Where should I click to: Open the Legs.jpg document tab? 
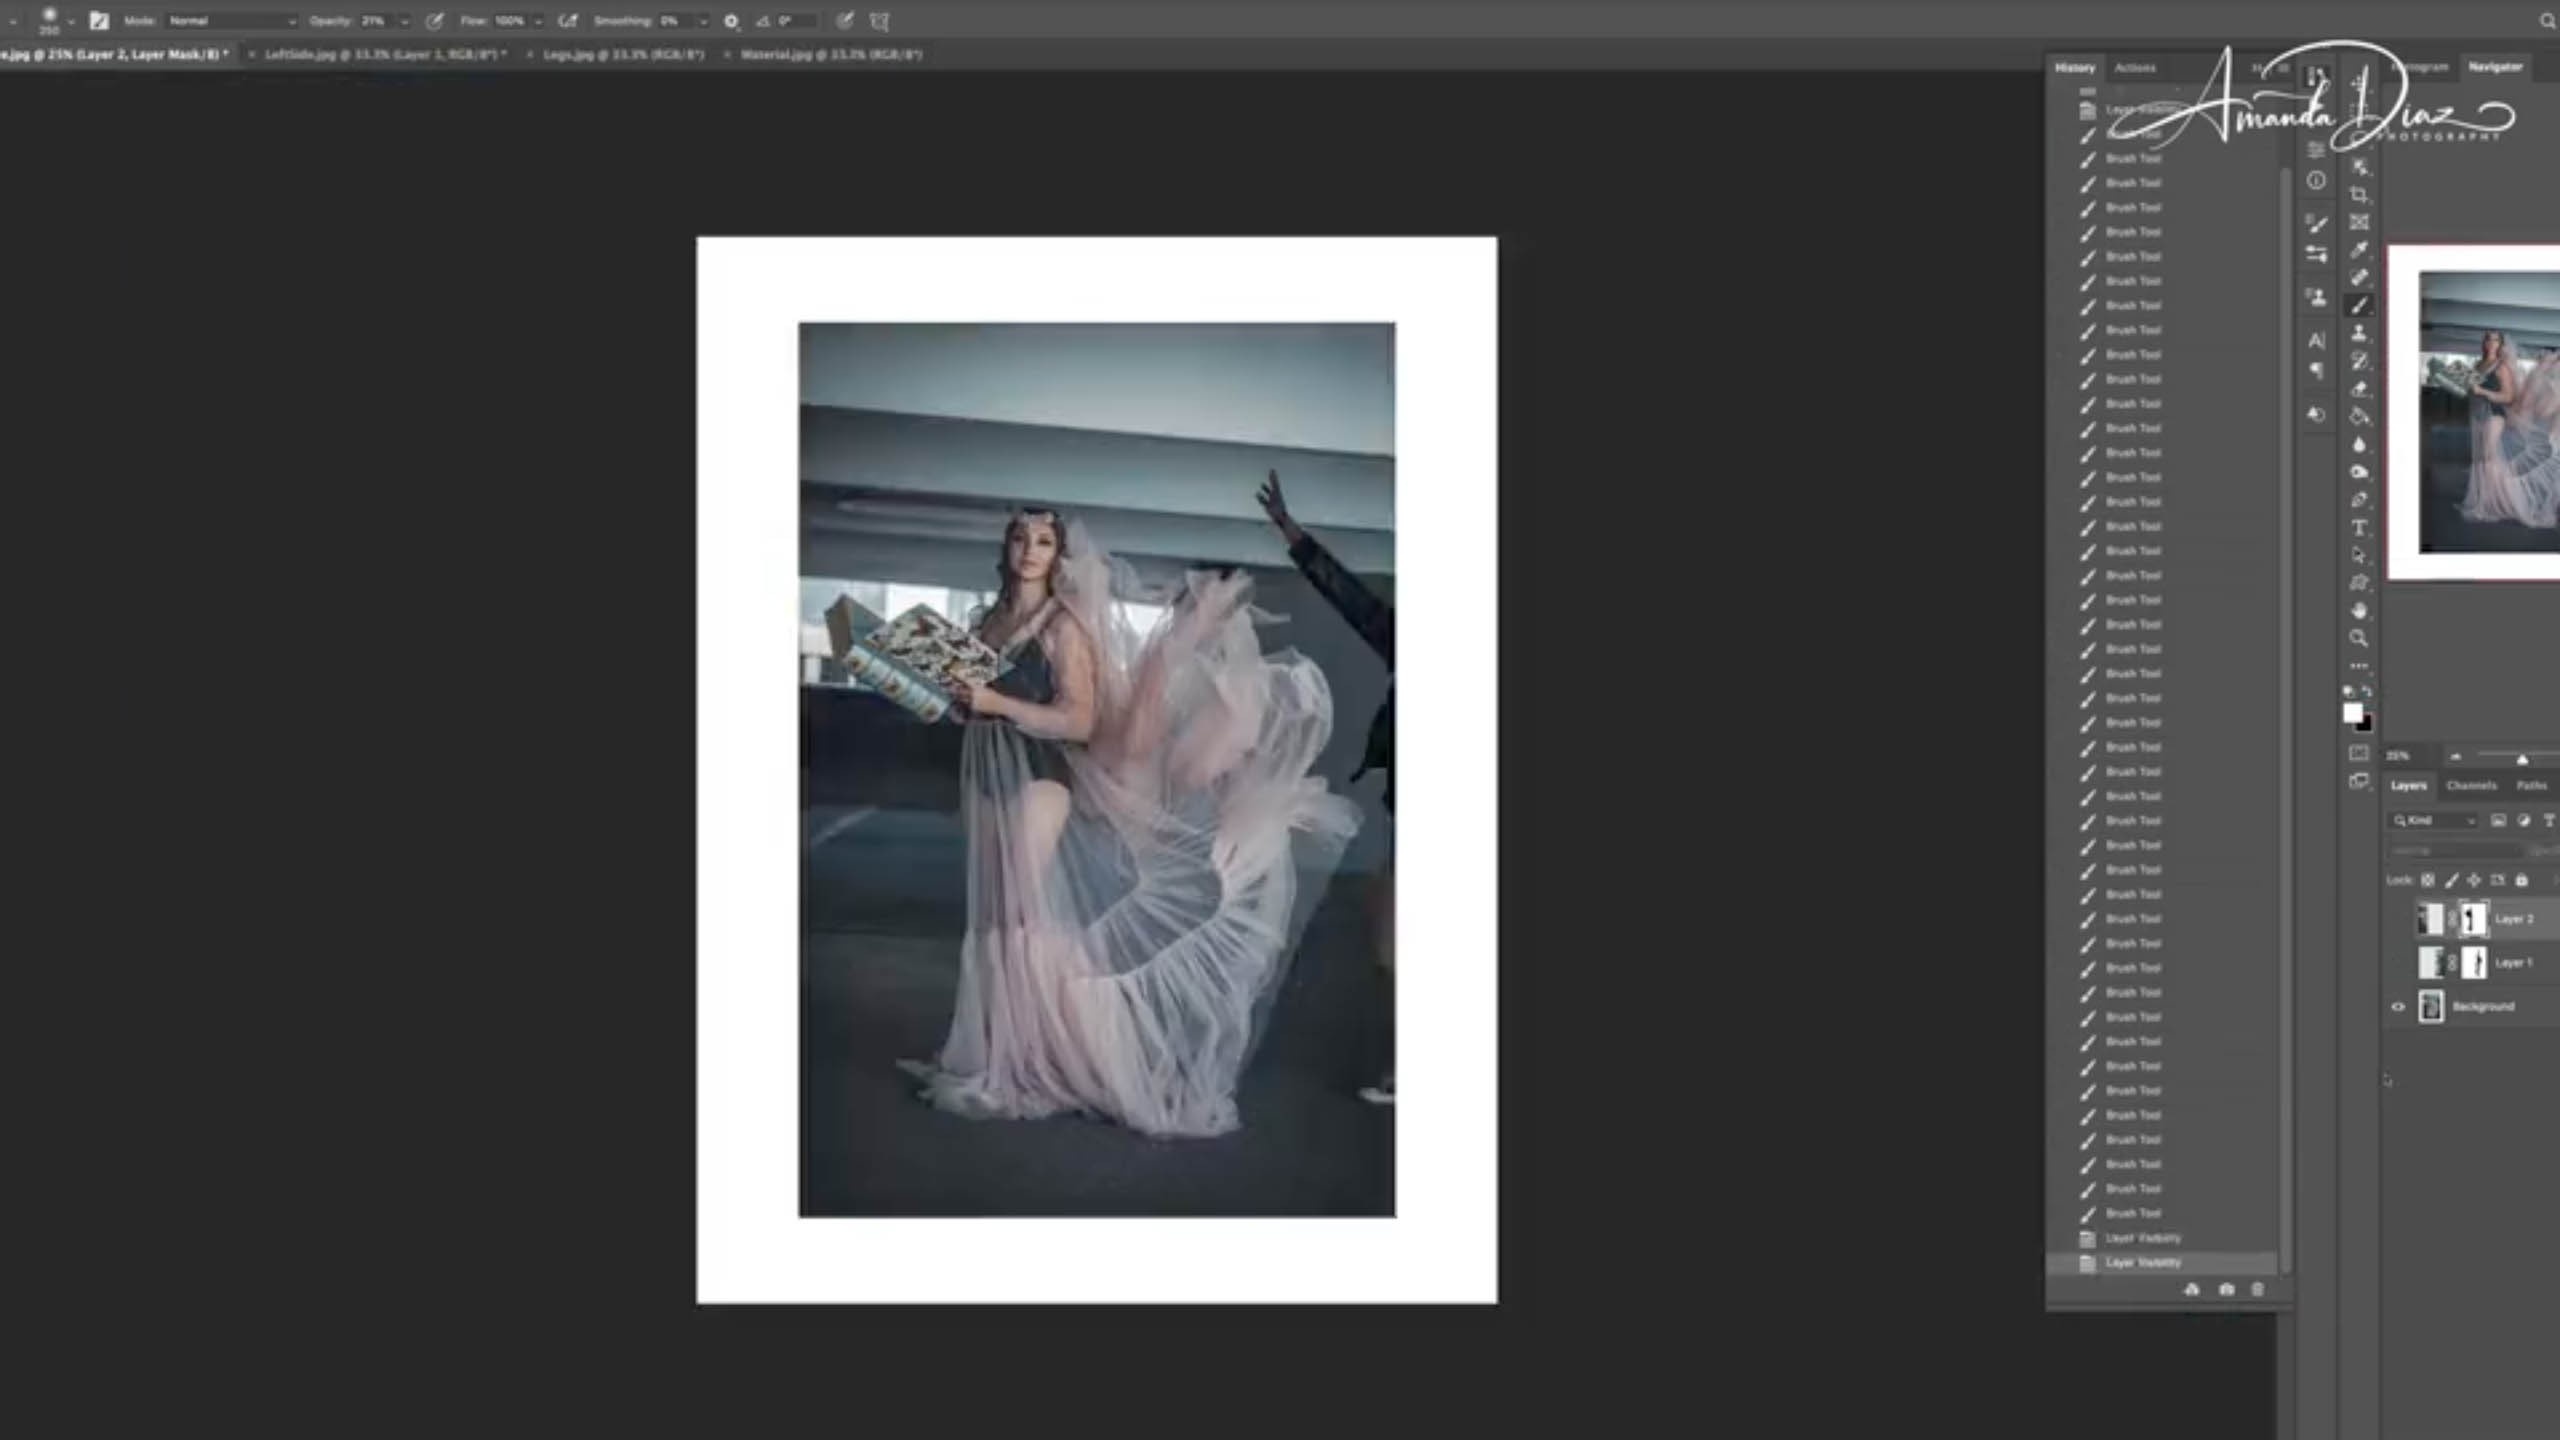click(623, 55)
